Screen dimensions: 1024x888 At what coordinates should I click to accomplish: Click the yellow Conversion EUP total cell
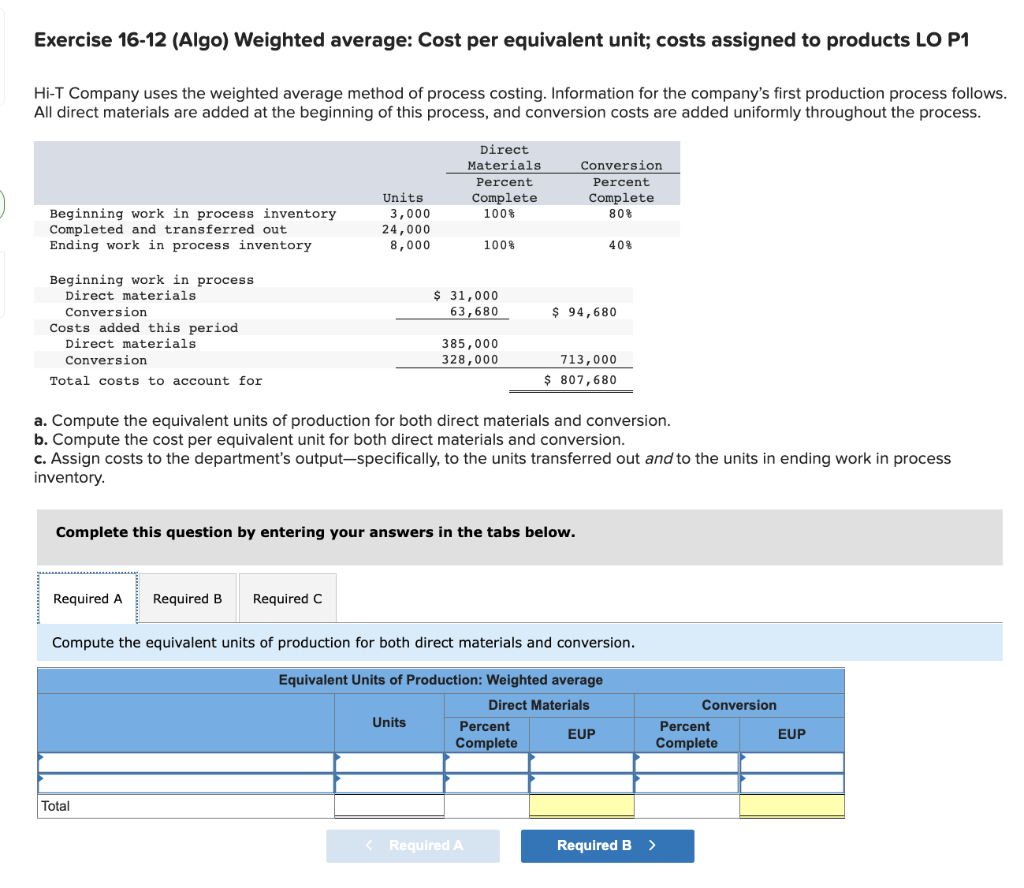point(791,805)
